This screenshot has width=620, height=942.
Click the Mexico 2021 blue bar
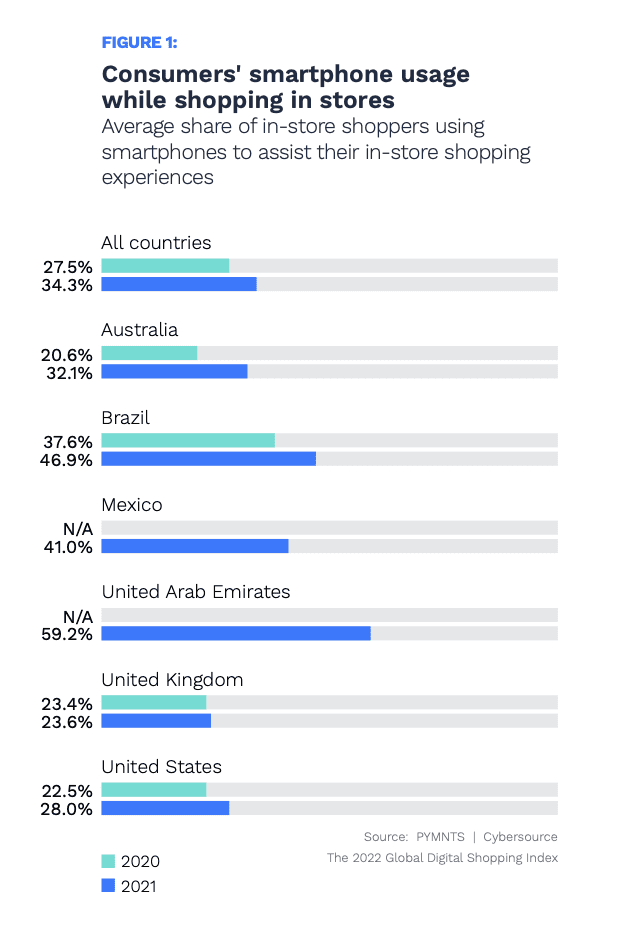(x=195, y=546)
